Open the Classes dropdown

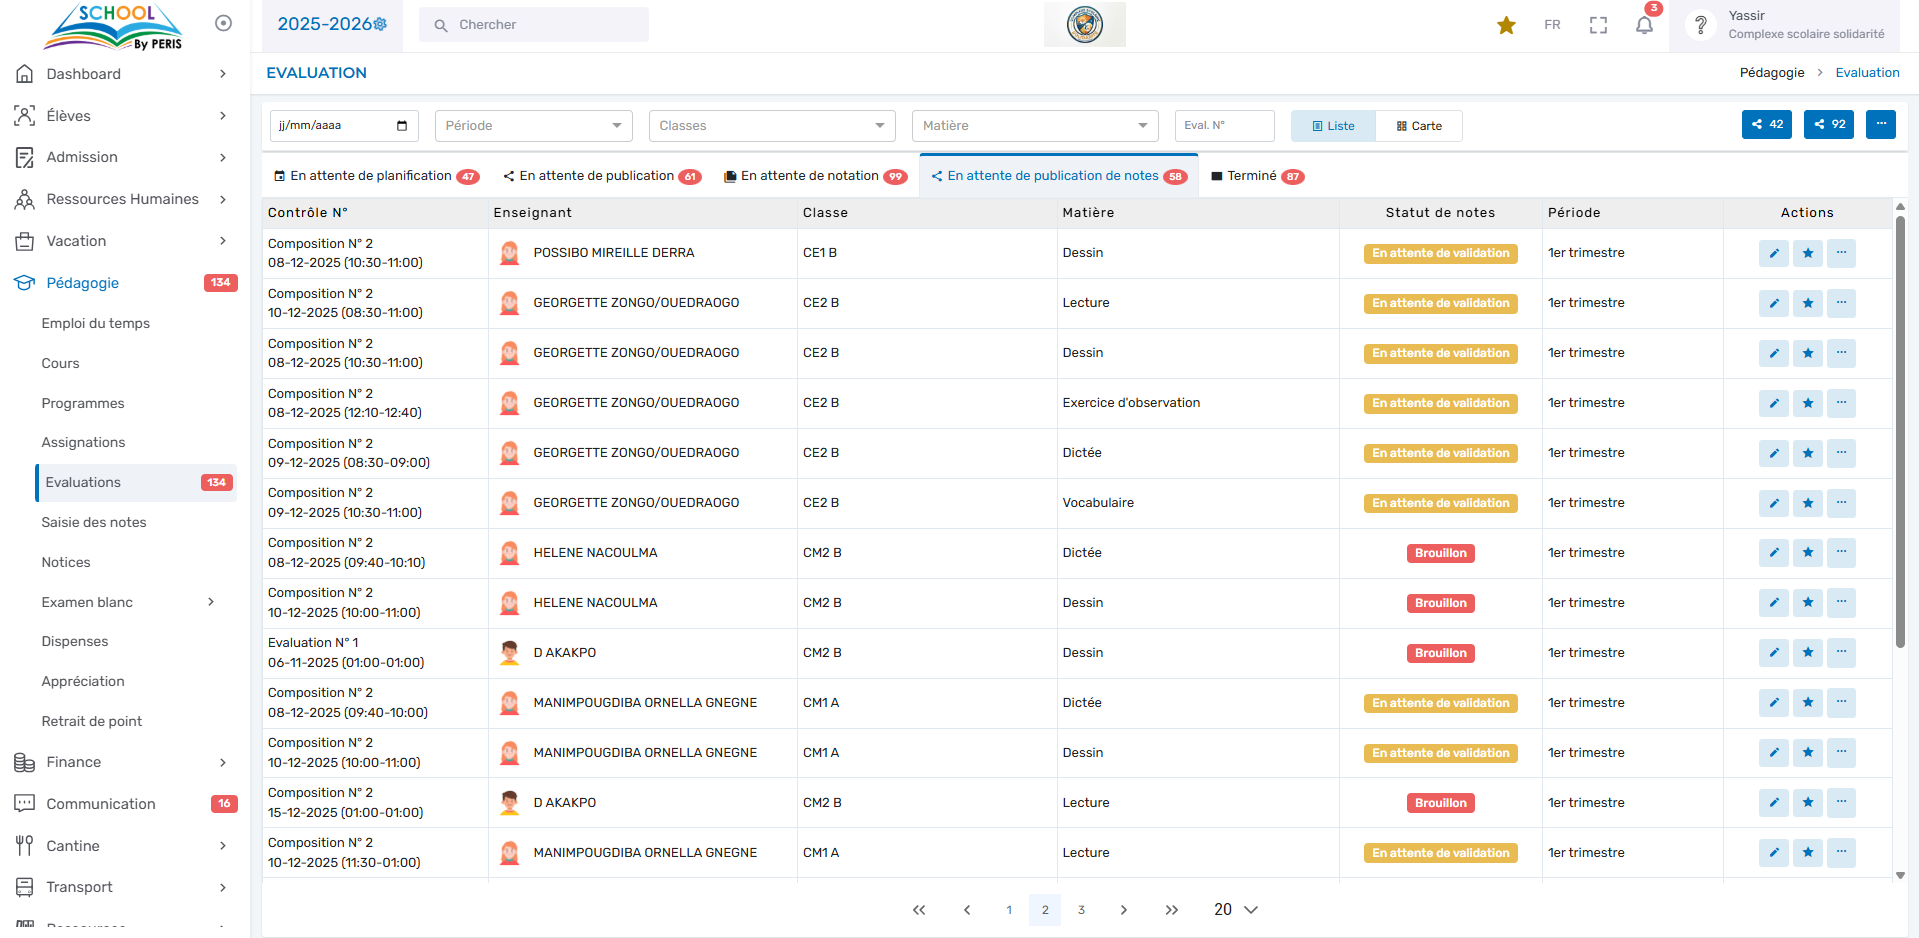[771, 126]
